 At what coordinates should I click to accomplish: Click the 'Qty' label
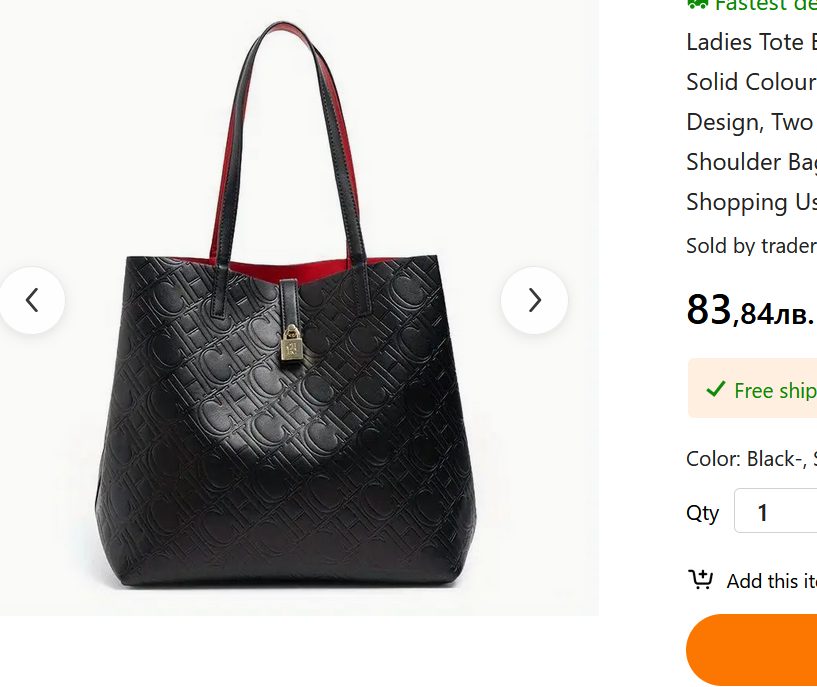(702, 513)
